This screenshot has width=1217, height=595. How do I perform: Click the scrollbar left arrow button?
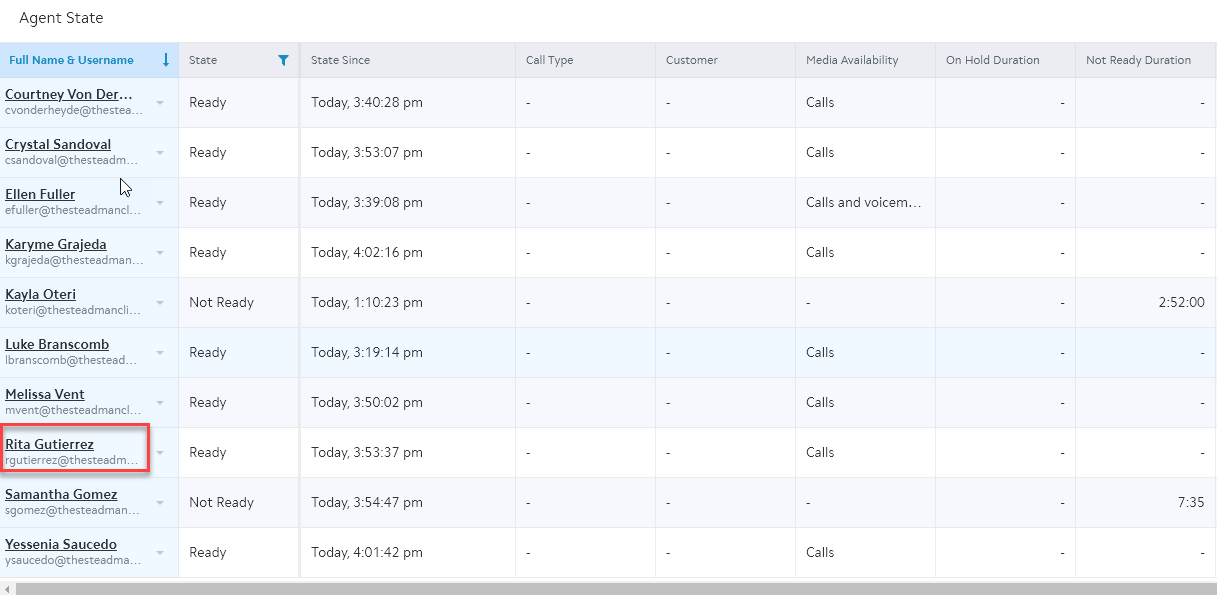pyautogui.click(x=7, y=589)
